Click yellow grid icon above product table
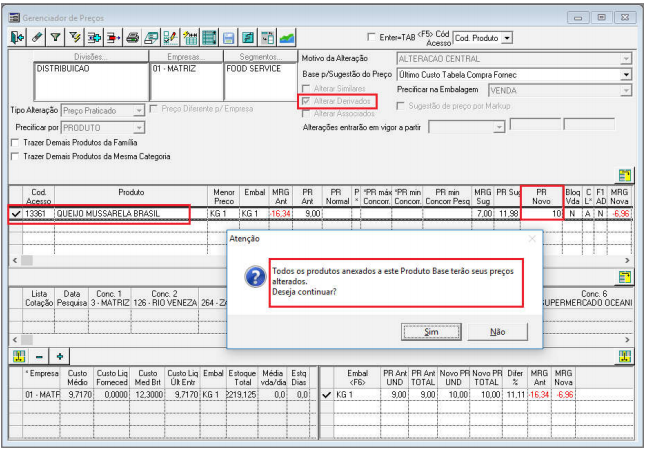645x449 pixels. click(x=625, y=176)
